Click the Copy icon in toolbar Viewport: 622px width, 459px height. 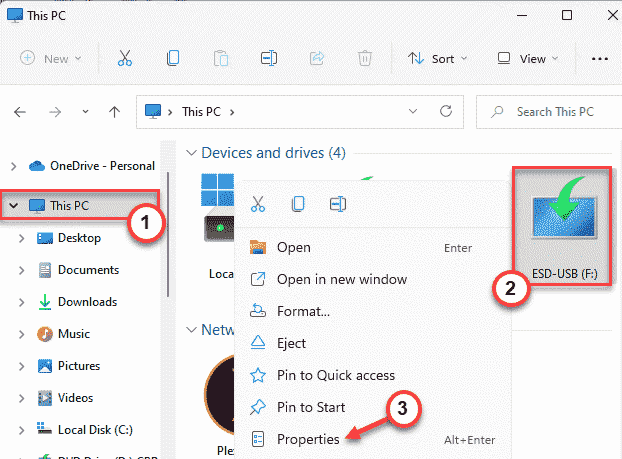tap(174, 58)
